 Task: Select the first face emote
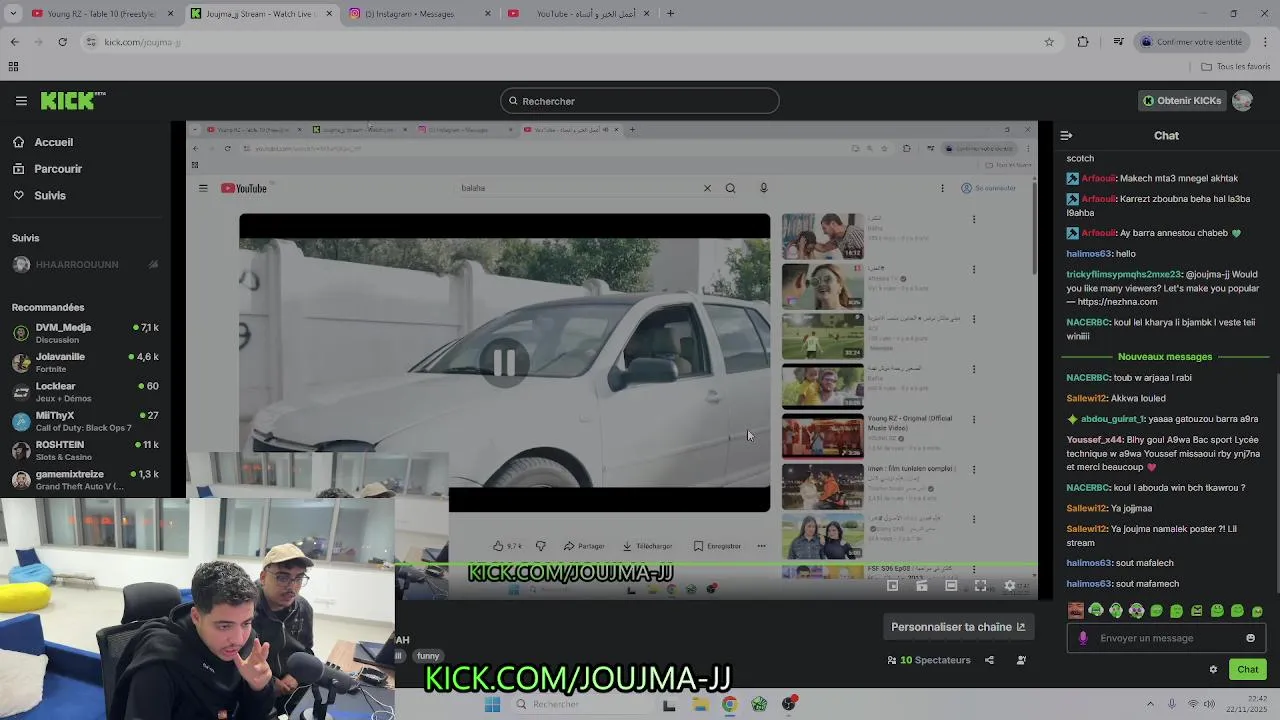pos(1076,610)
